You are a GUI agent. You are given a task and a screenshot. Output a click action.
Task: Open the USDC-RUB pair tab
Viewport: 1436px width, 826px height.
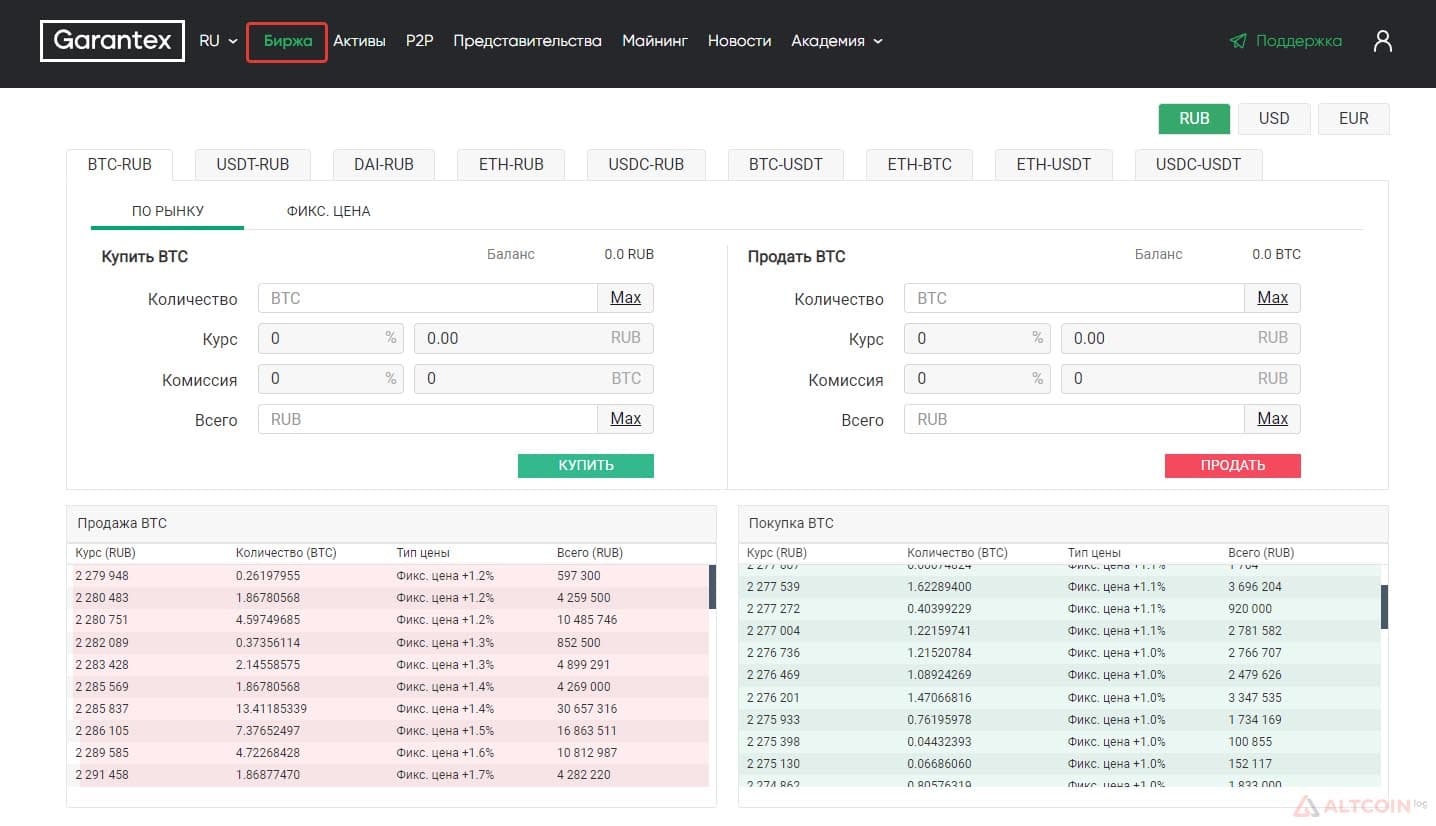pyautogui.click(x=646, y=164)
